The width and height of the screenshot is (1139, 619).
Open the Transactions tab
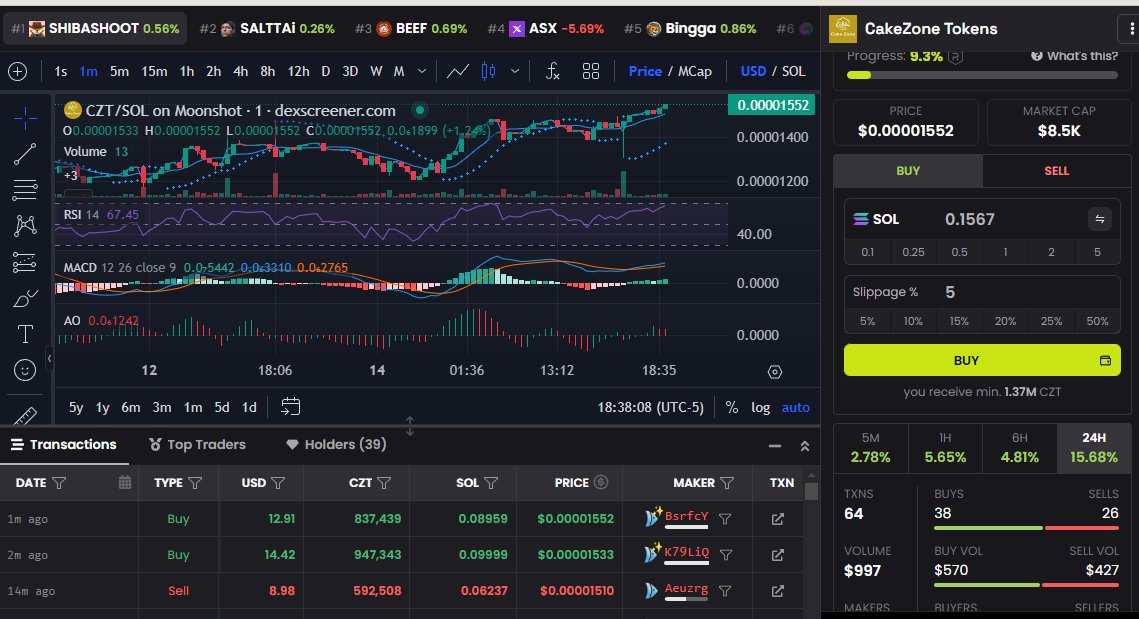coord(64,445)
